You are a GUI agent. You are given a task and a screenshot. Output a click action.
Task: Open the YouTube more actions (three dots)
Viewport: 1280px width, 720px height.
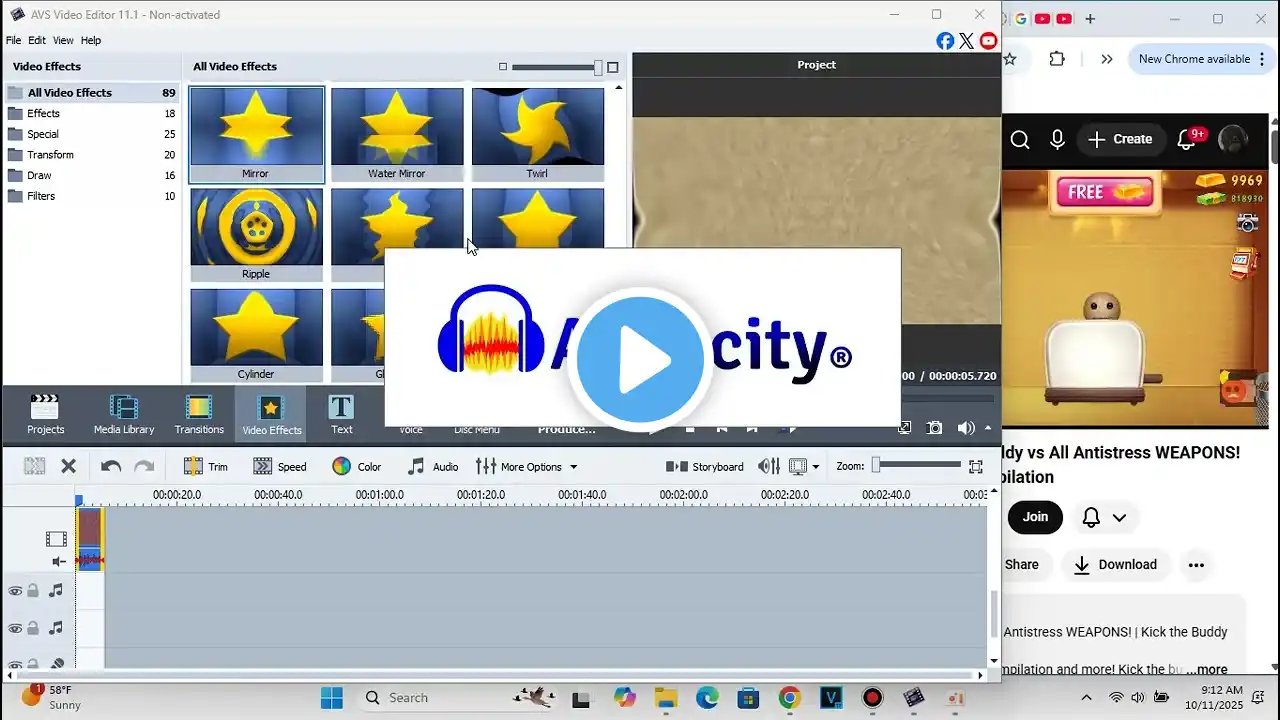click(1196, 565)
